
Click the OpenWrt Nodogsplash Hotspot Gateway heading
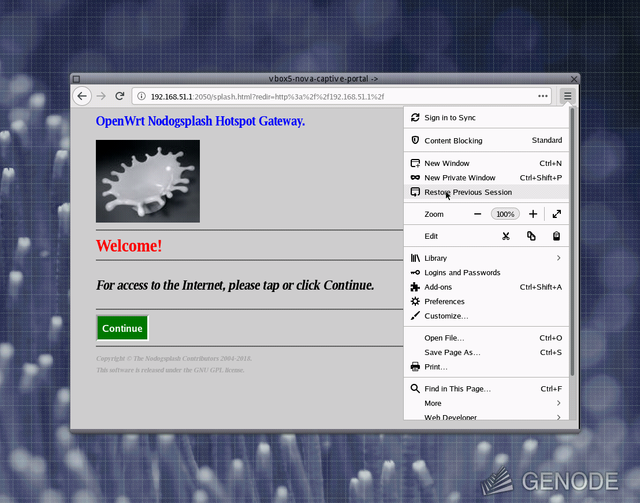[x=200, y=121]
